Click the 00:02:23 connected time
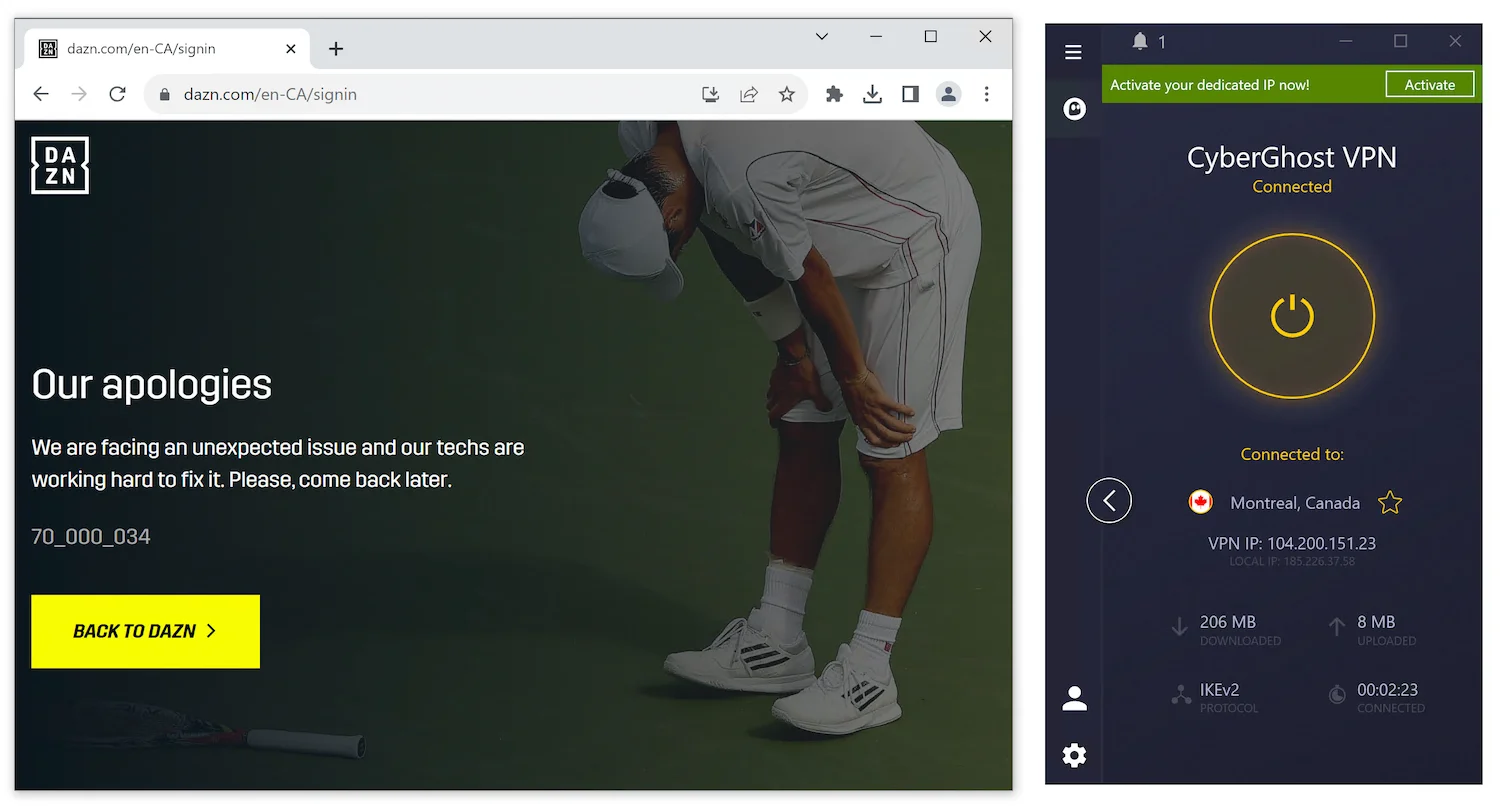Screen dimensions: 1500x808 click(x=1387, y=690)
